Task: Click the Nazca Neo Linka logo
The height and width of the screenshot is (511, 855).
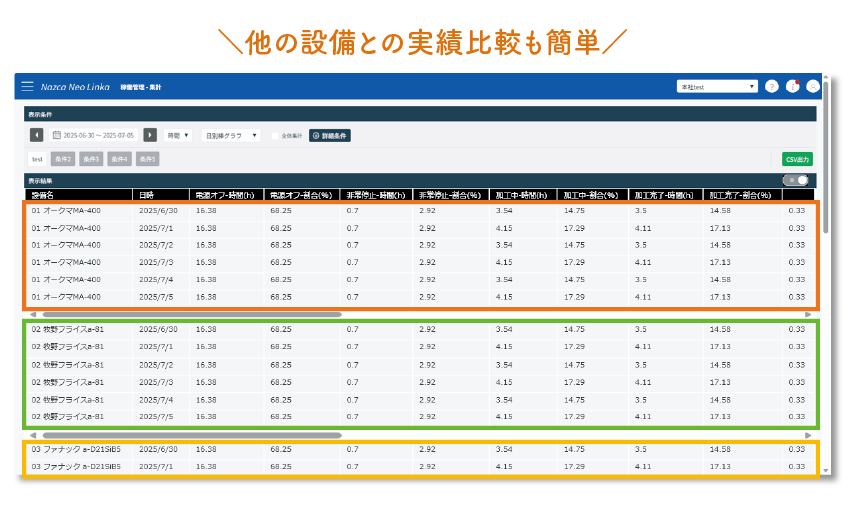Action: [75, 87]
